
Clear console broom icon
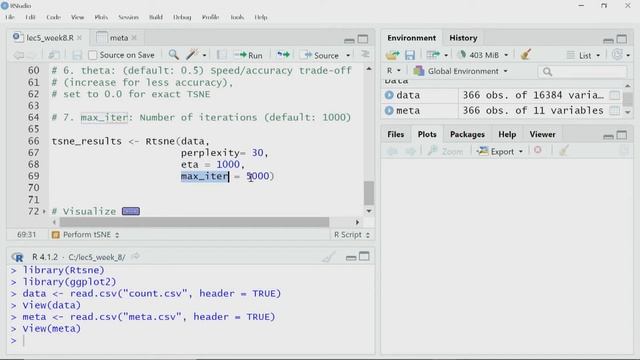click(329, 257)
